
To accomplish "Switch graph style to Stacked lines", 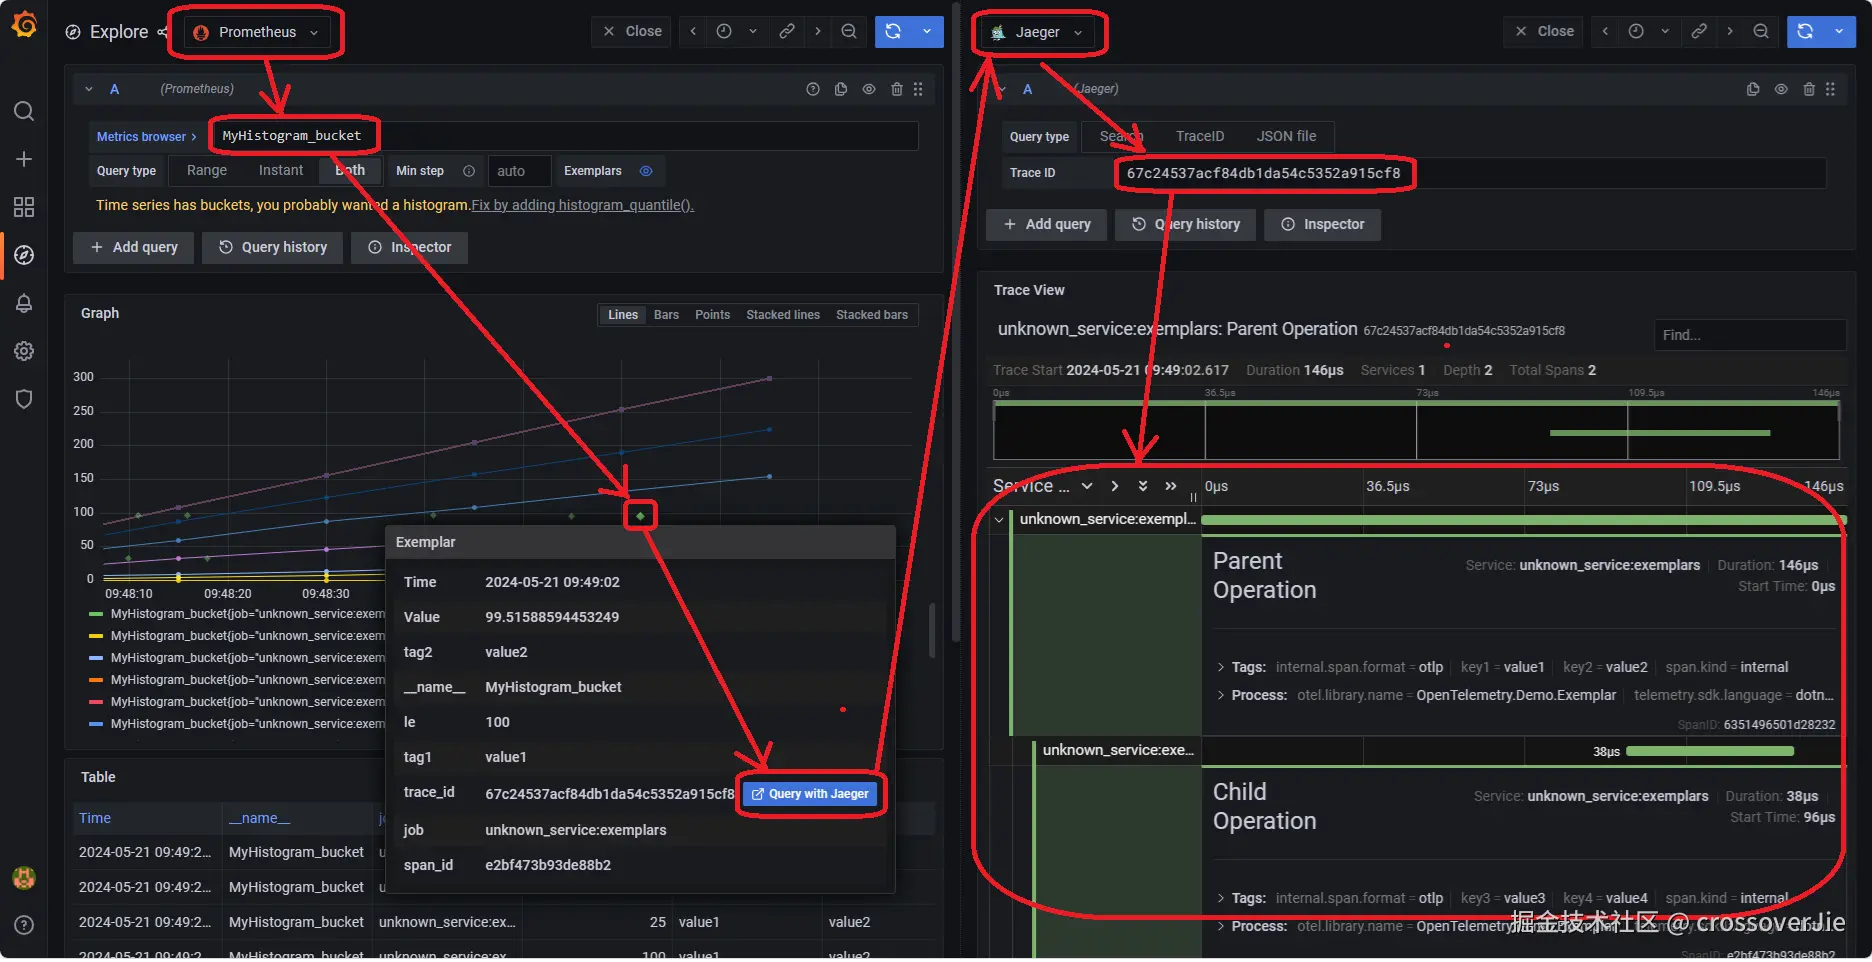I will tap(783, 315).
